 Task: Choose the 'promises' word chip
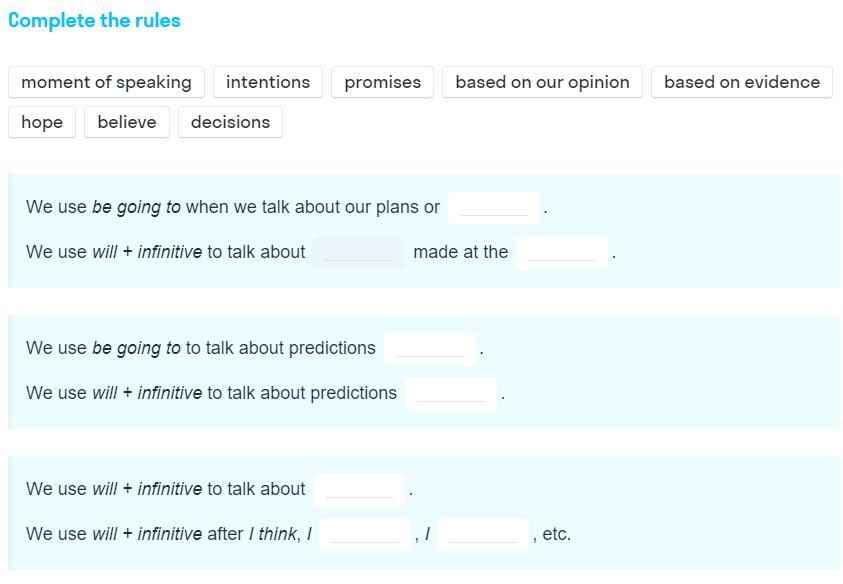[x=382, y=82]
